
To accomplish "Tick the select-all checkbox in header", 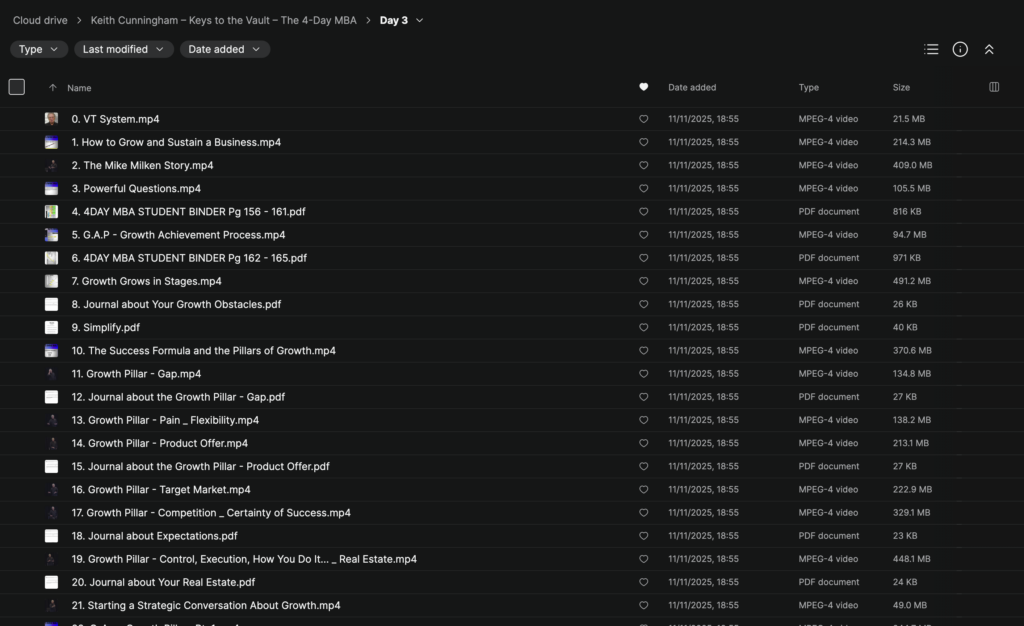I will tap(17, 87).
